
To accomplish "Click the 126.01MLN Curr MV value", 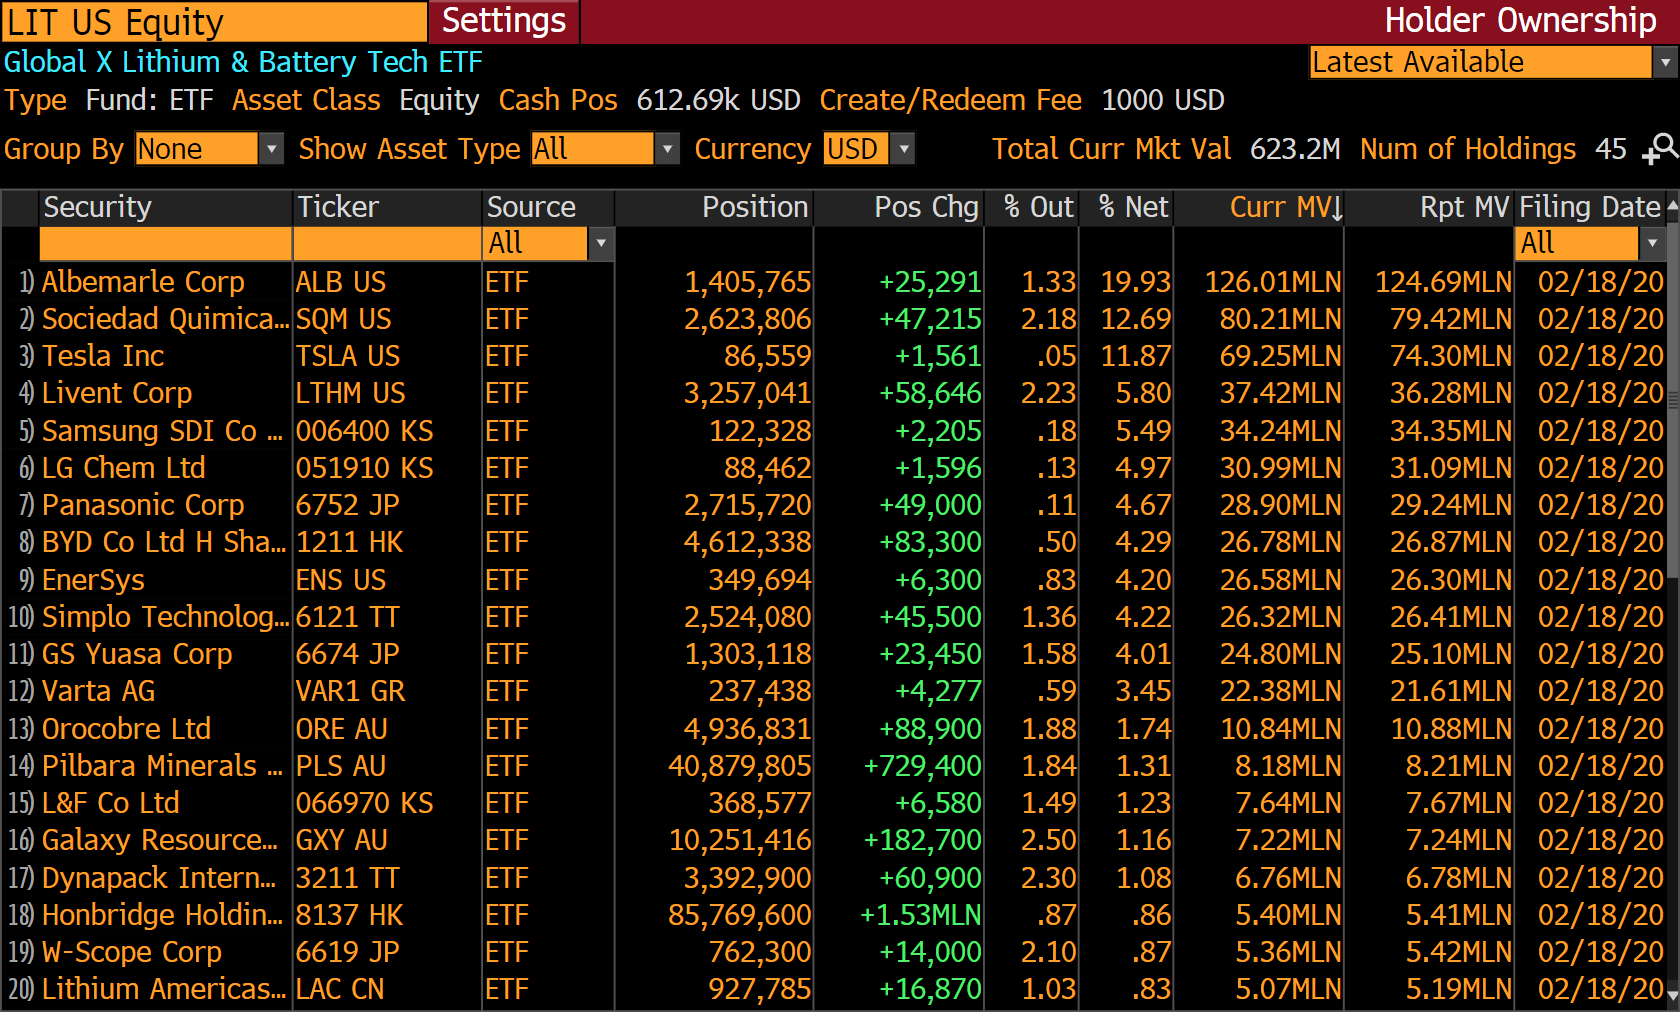I will click(x=1273, y=282).
